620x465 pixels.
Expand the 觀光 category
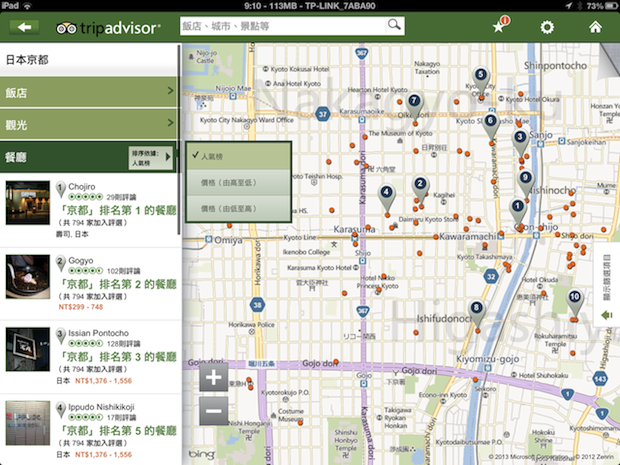coord(90,125)
